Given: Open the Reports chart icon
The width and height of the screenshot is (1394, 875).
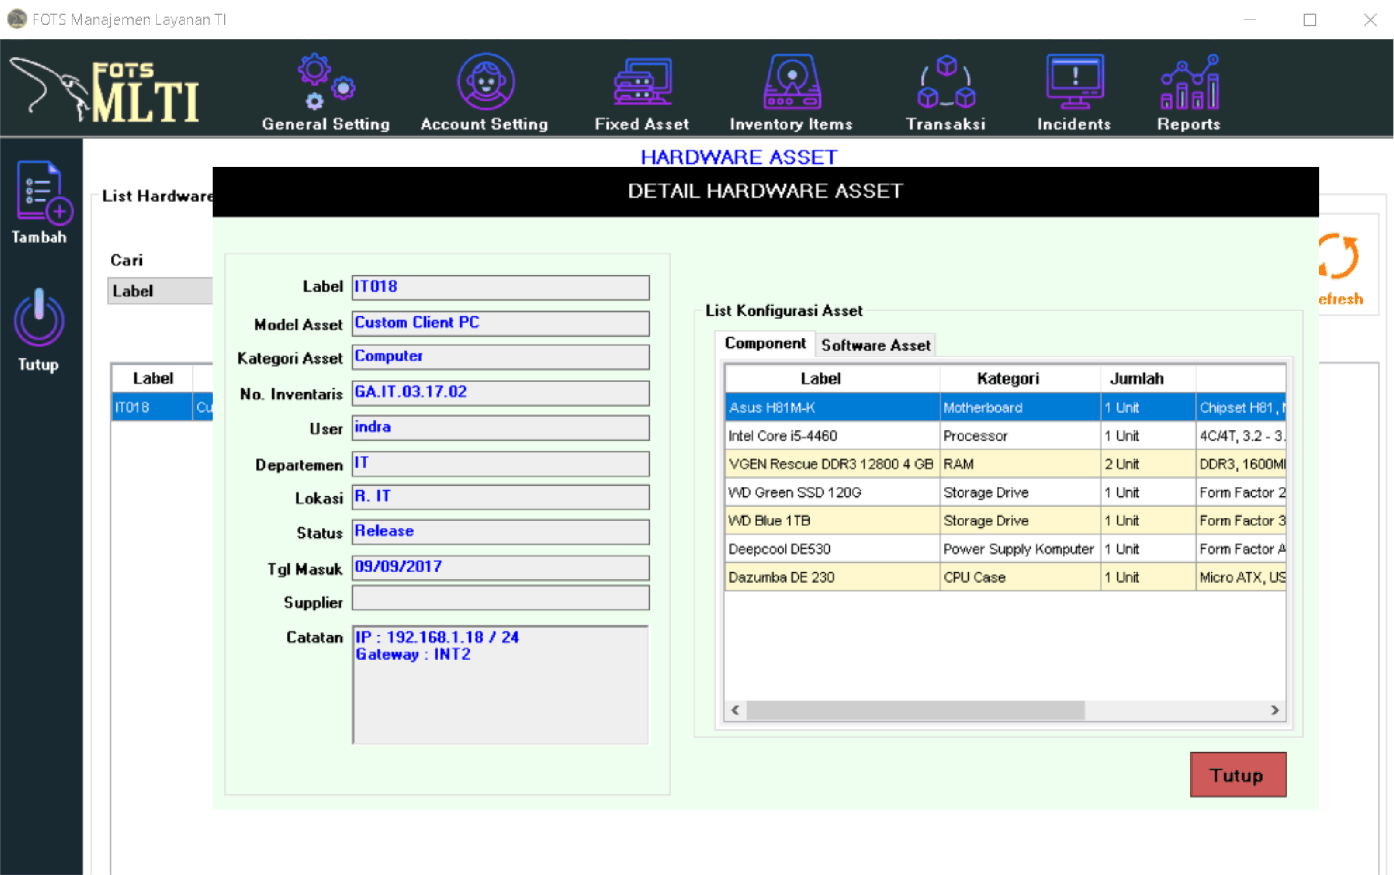Looking at the screenshot, I should coord(1189,82).
